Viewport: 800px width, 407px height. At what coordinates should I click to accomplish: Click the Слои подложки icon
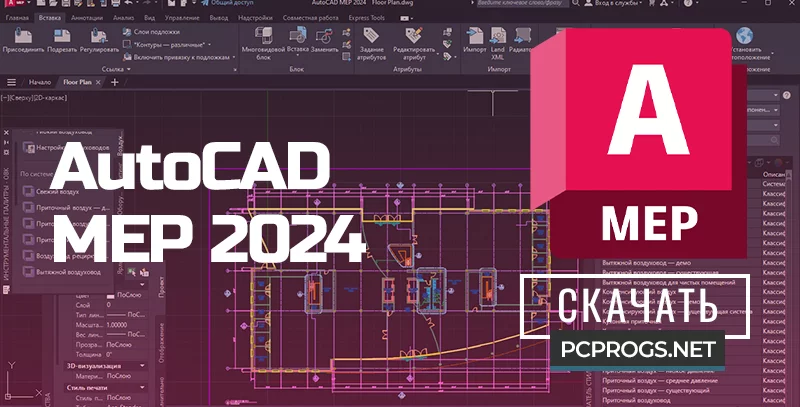127,32
